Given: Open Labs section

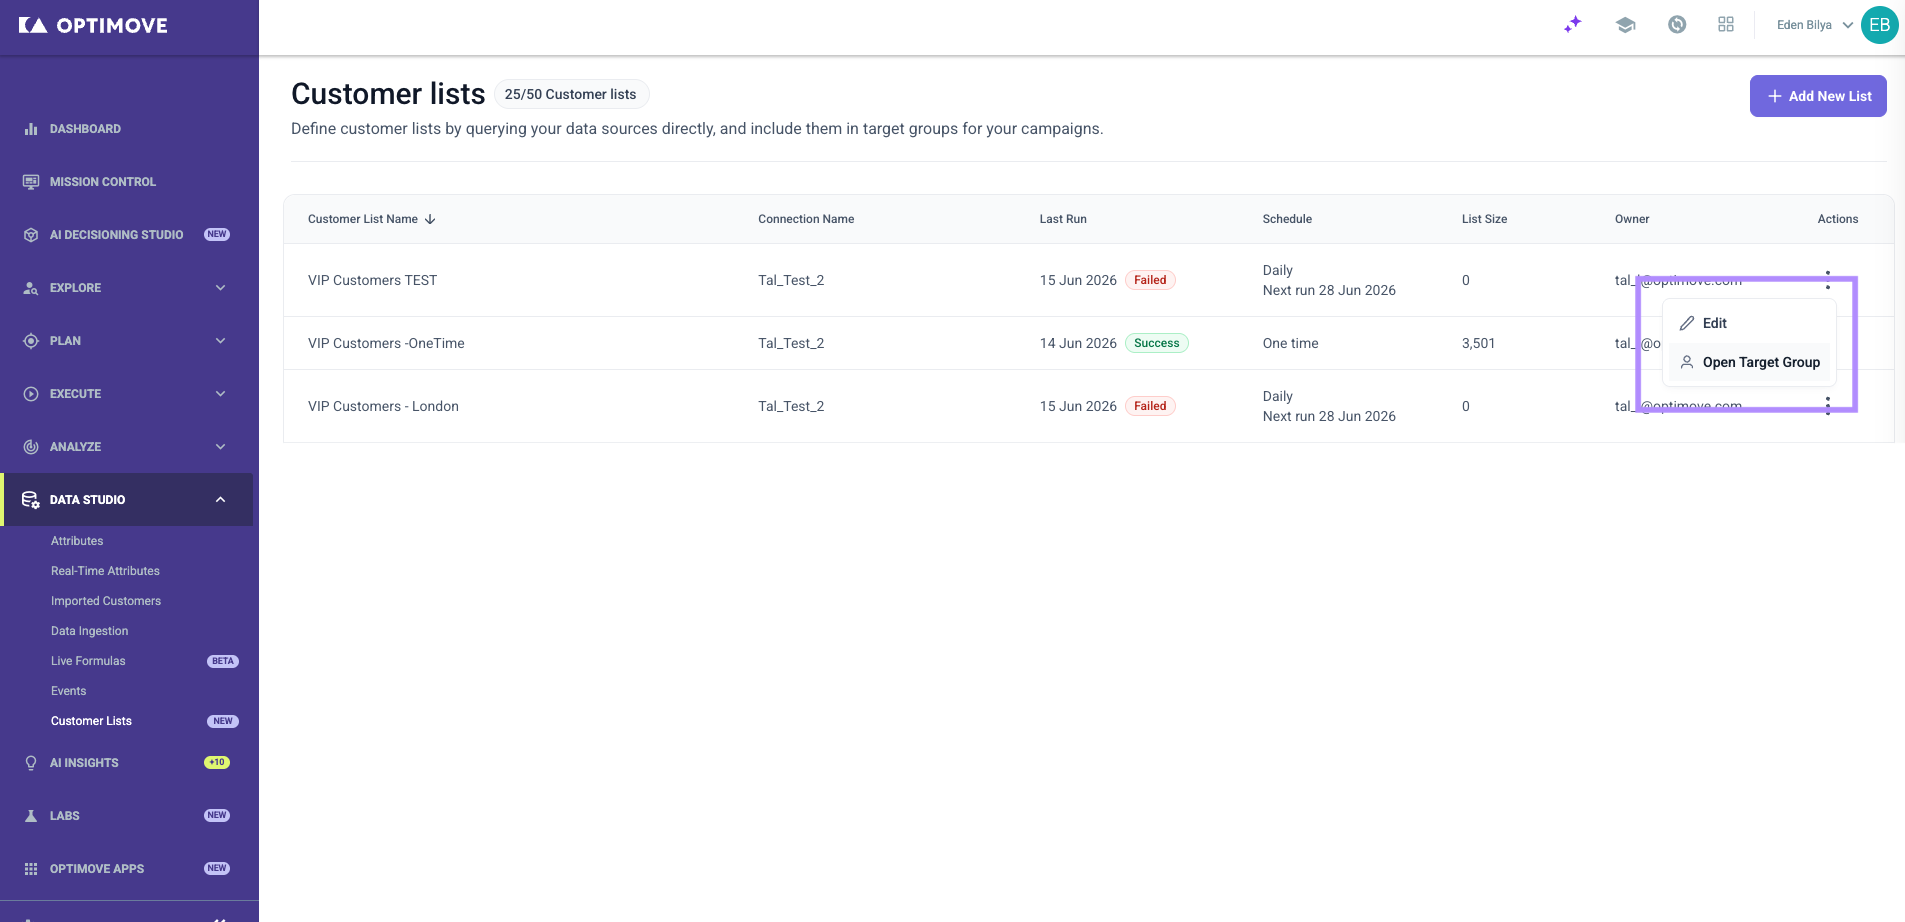Looking at the screenshot, I should 65,816.
